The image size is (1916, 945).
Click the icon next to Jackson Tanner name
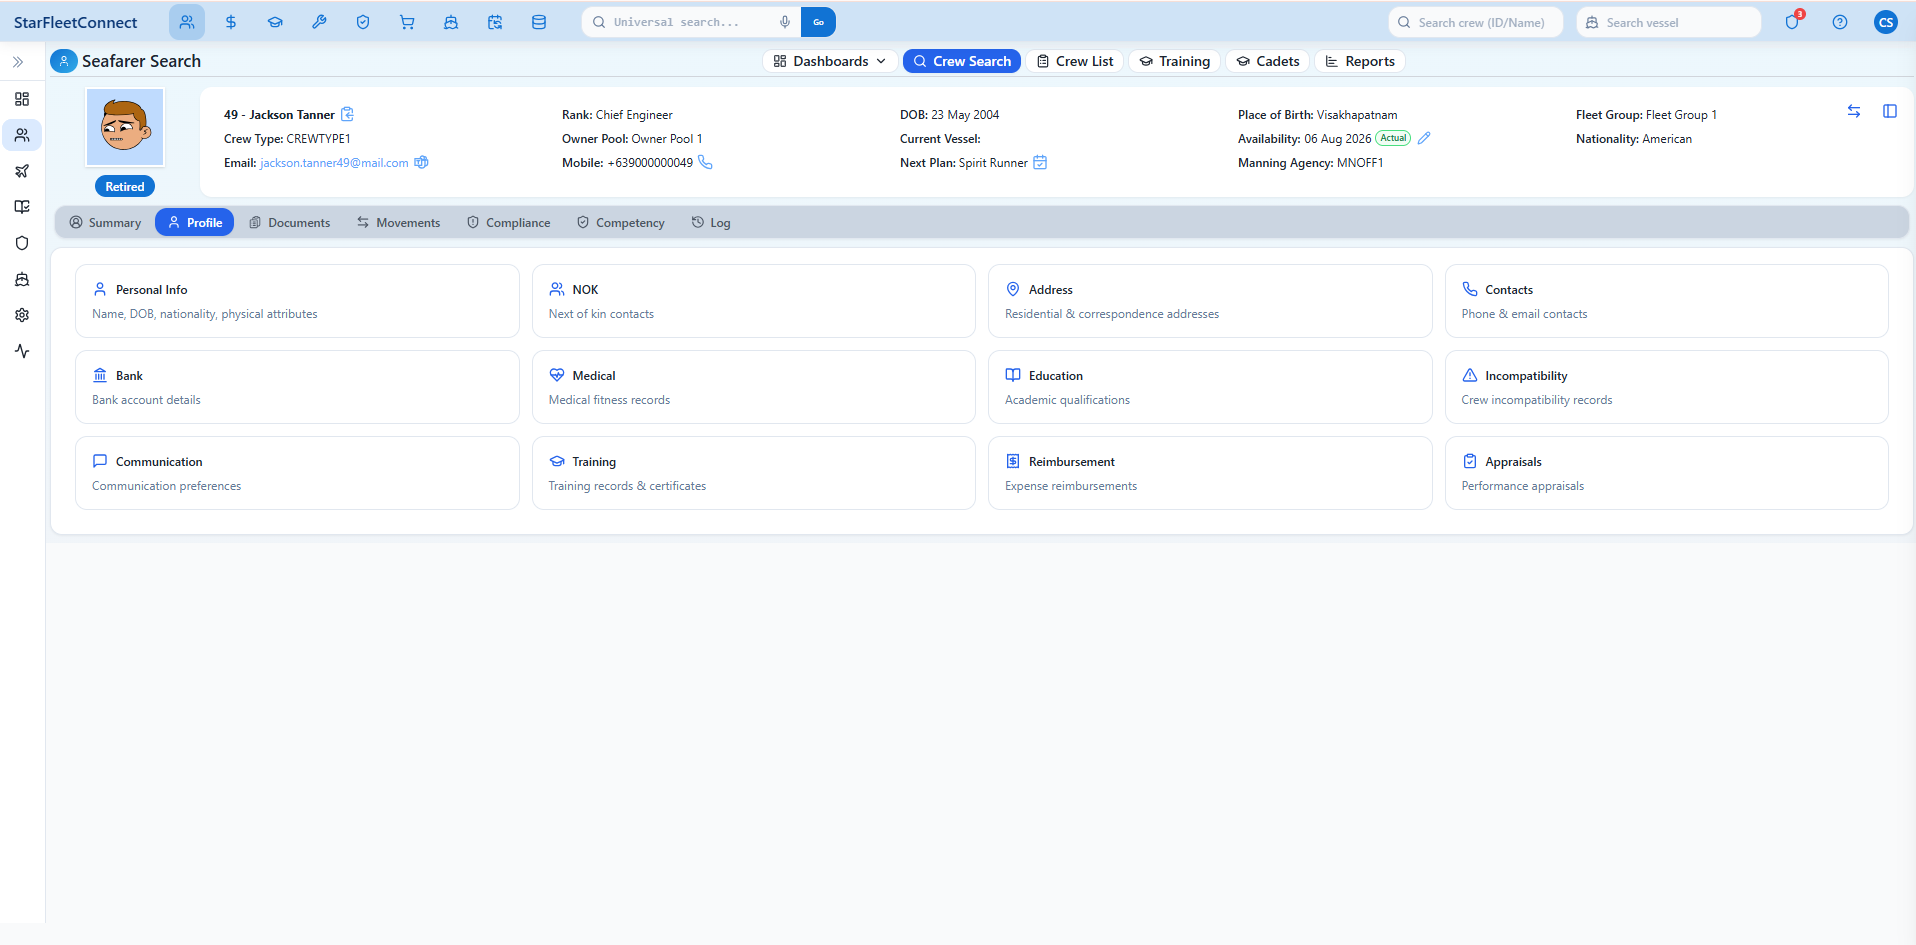(347, 114)
